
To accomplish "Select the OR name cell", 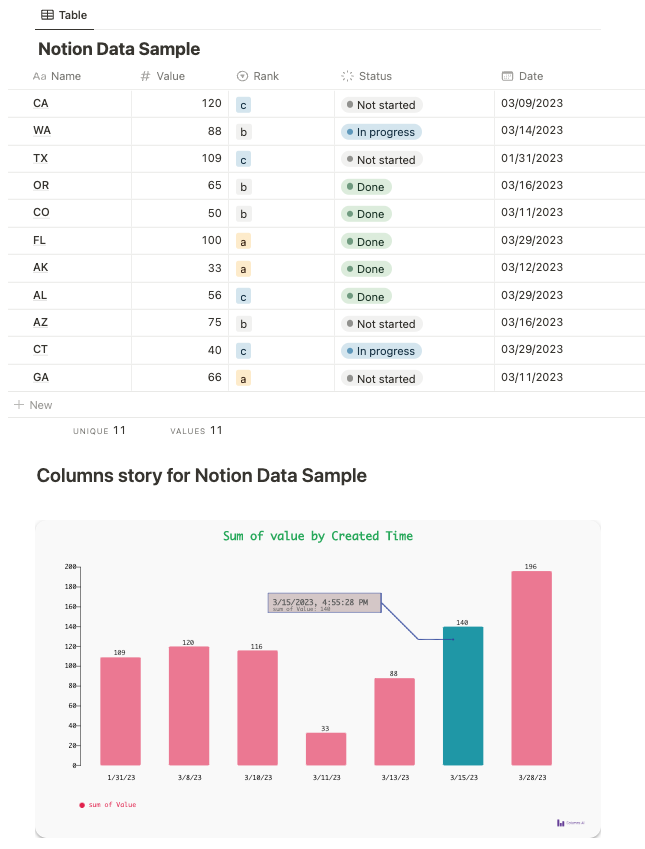I will pos(41,185).
